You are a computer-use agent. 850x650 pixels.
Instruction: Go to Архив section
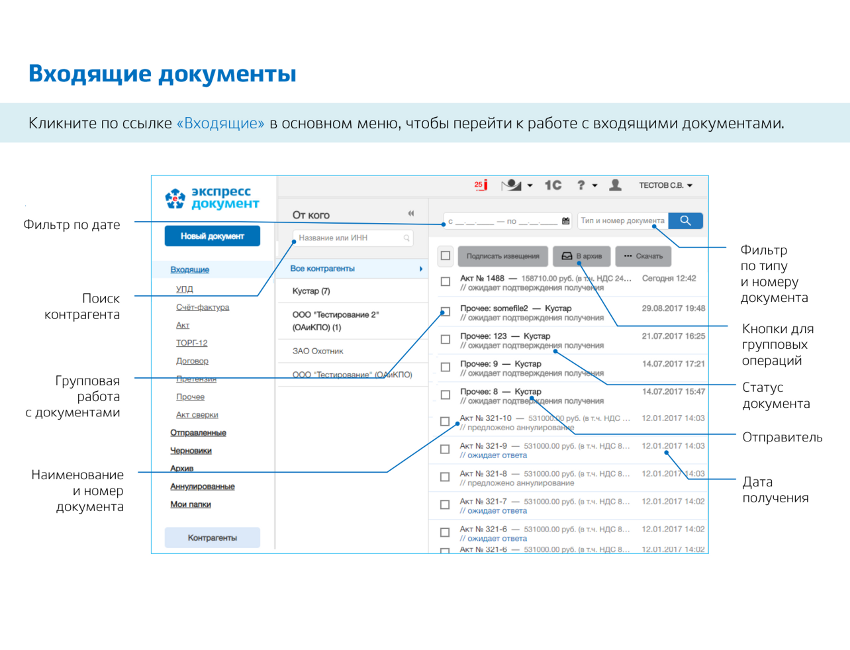pyautogui.click(x=182, y=468)
